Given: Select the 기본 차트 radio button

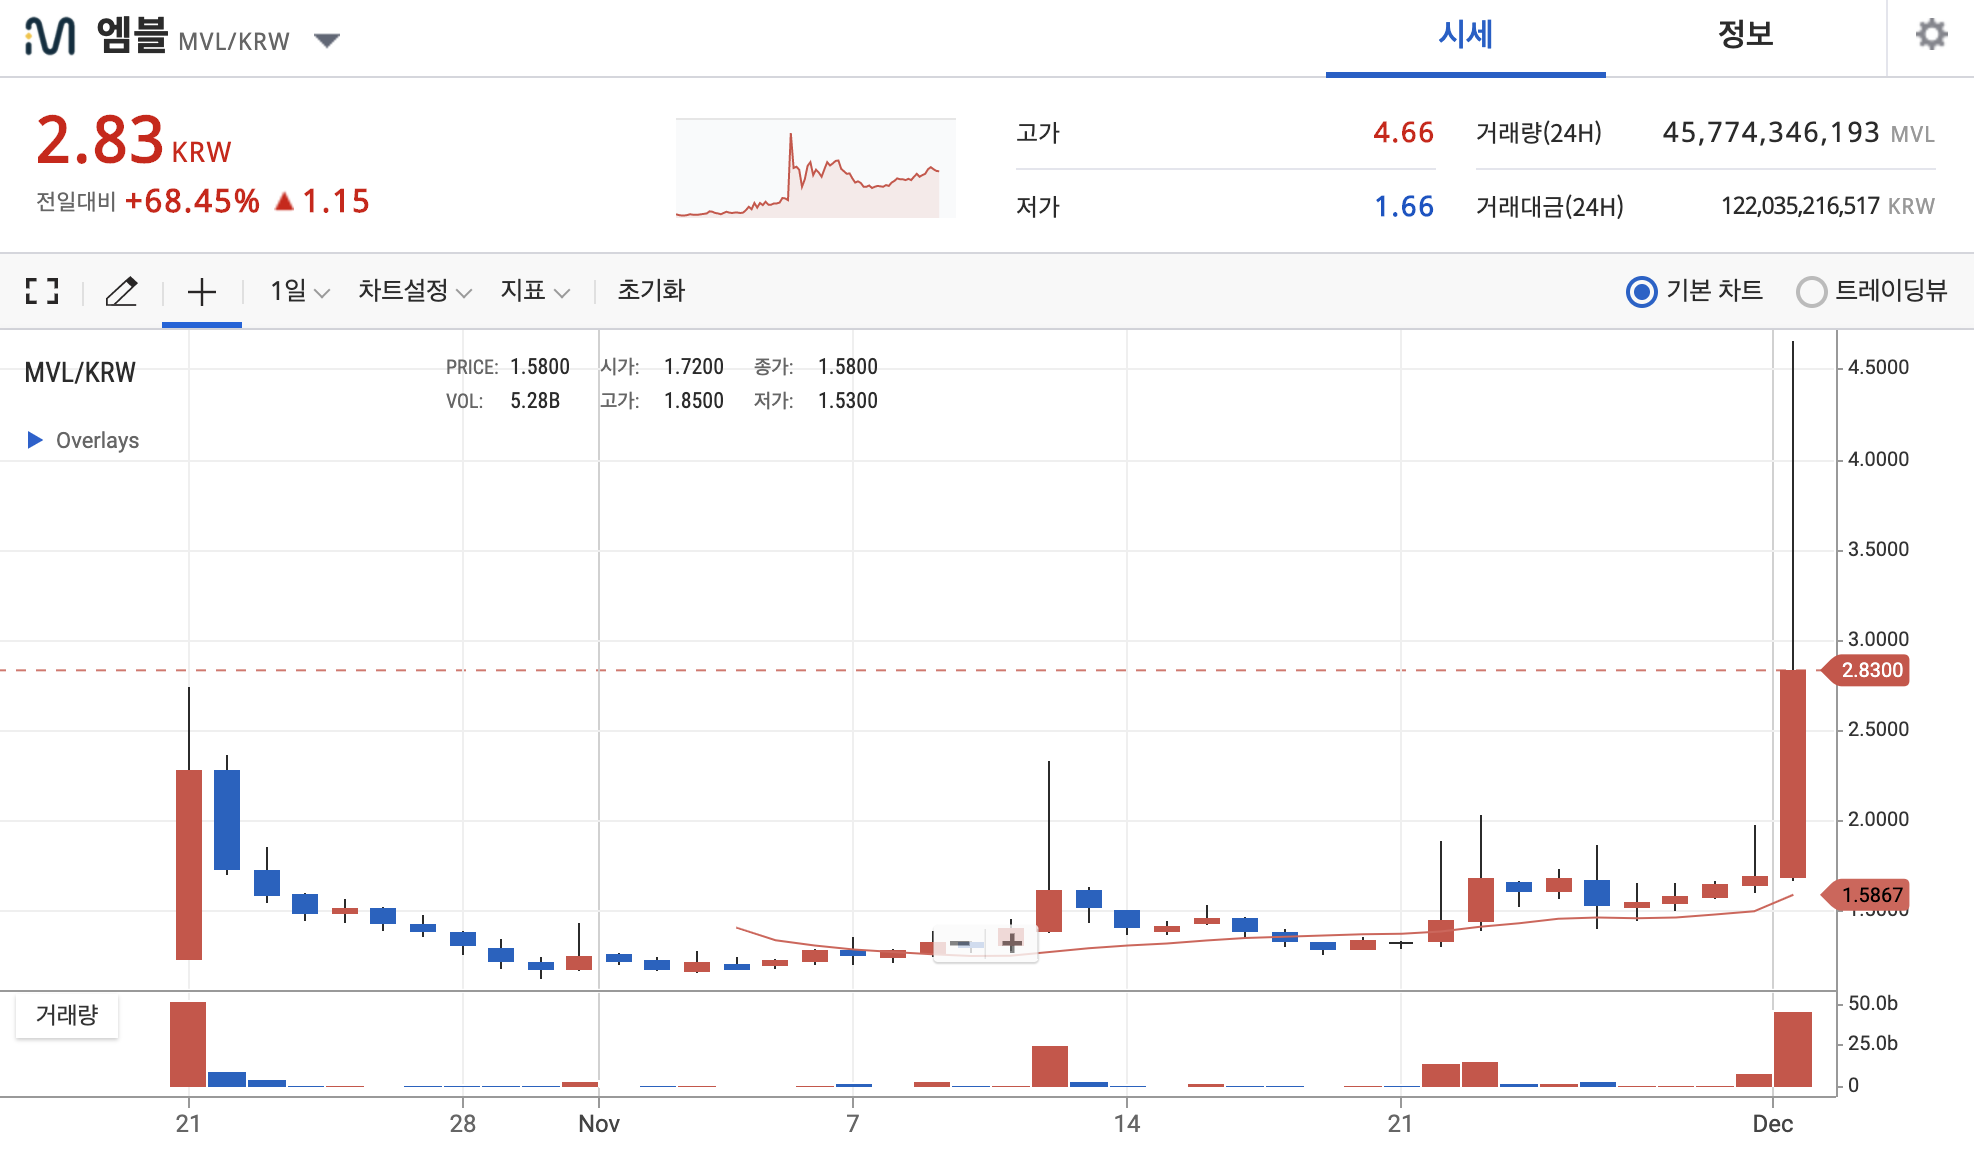Looking at the screenshot, I should coord(1641,292).
